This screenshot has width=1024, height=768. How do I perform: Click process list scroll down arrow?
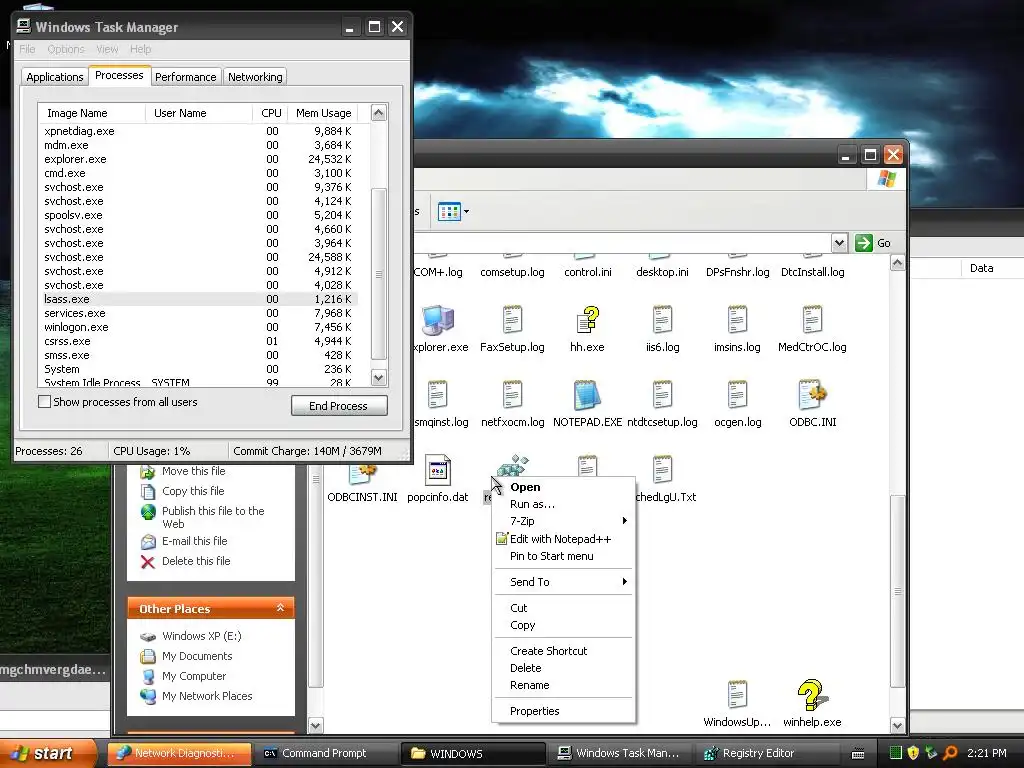coord(379,377)
